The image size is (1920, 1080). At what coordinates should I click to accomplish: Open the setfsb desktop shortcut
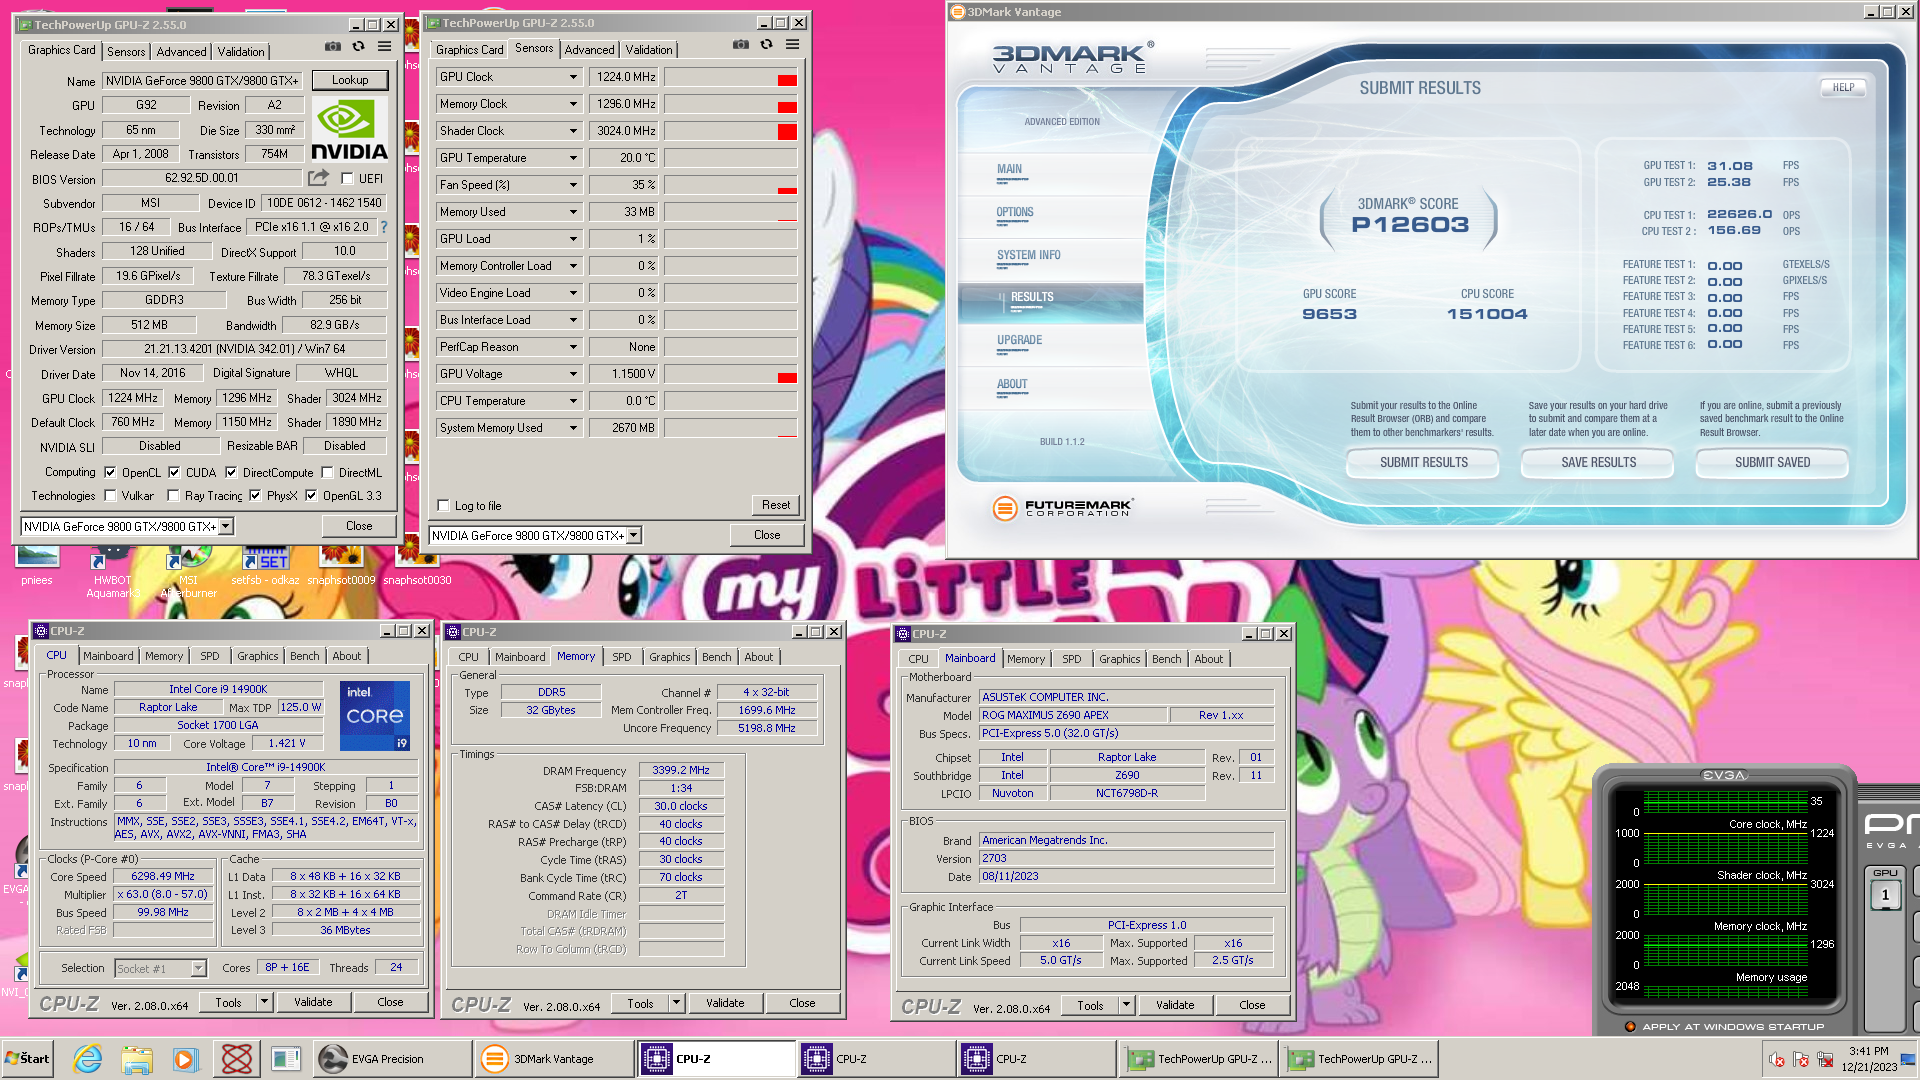point(265,567)
